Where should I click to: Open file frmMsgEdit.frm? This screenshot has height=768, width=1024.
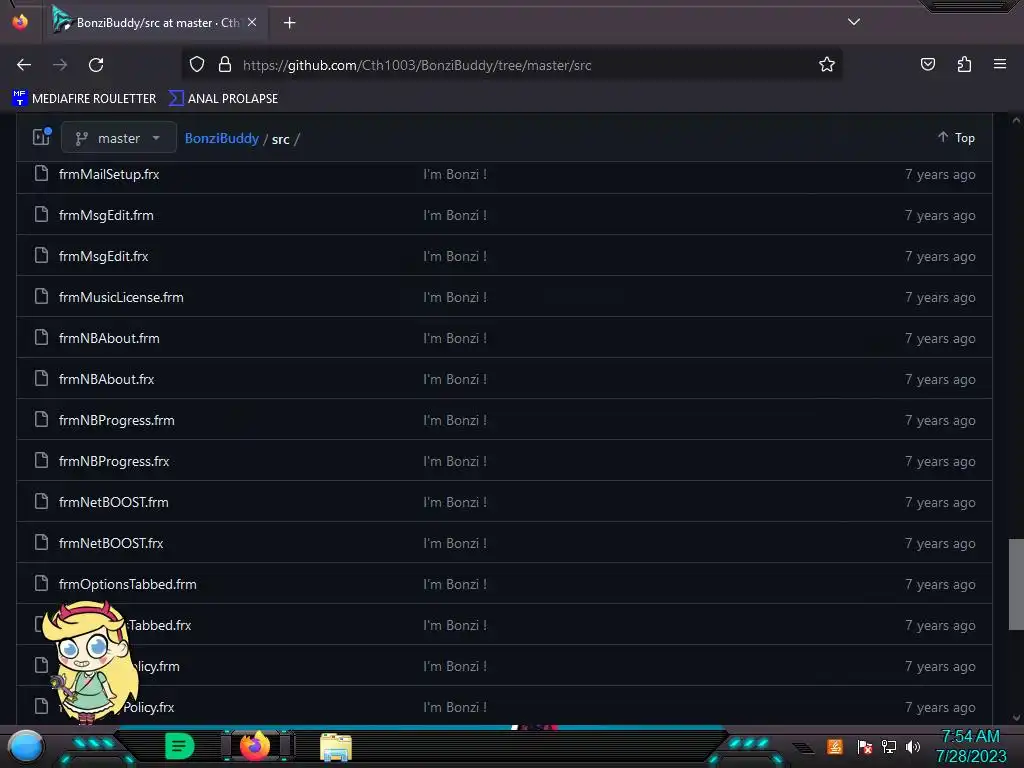(106, 216)
